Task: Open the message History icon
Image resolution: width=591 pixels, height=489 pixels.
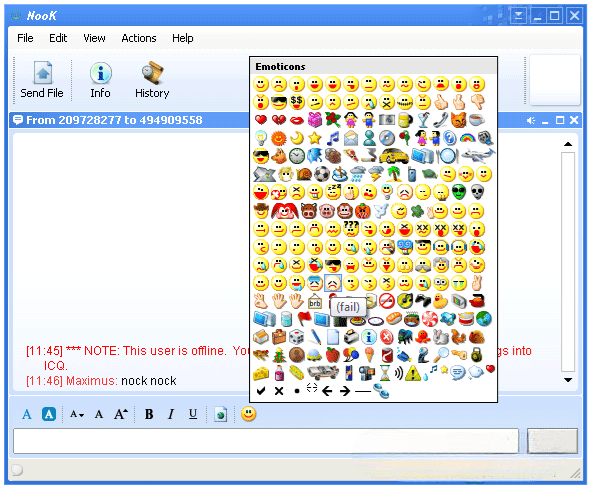Action: (152, 80)
